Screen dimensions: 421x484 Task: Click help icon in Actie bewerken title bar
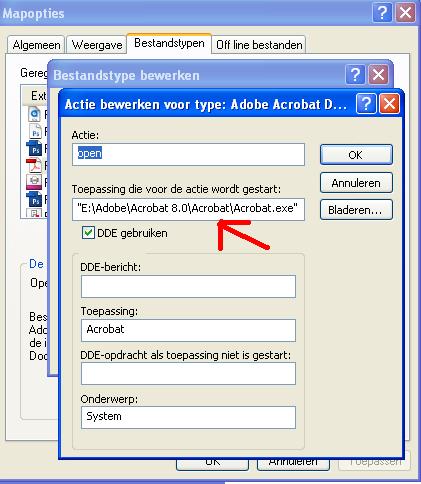(366, 104)
